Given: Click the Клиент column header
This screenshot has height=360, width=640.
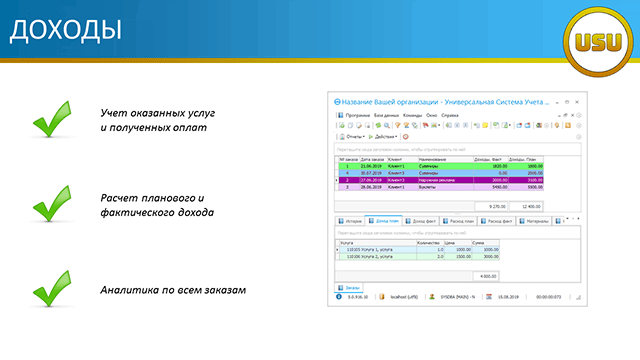Looking at the screenshot, I should pyautogui.click(x=402, y=160).
